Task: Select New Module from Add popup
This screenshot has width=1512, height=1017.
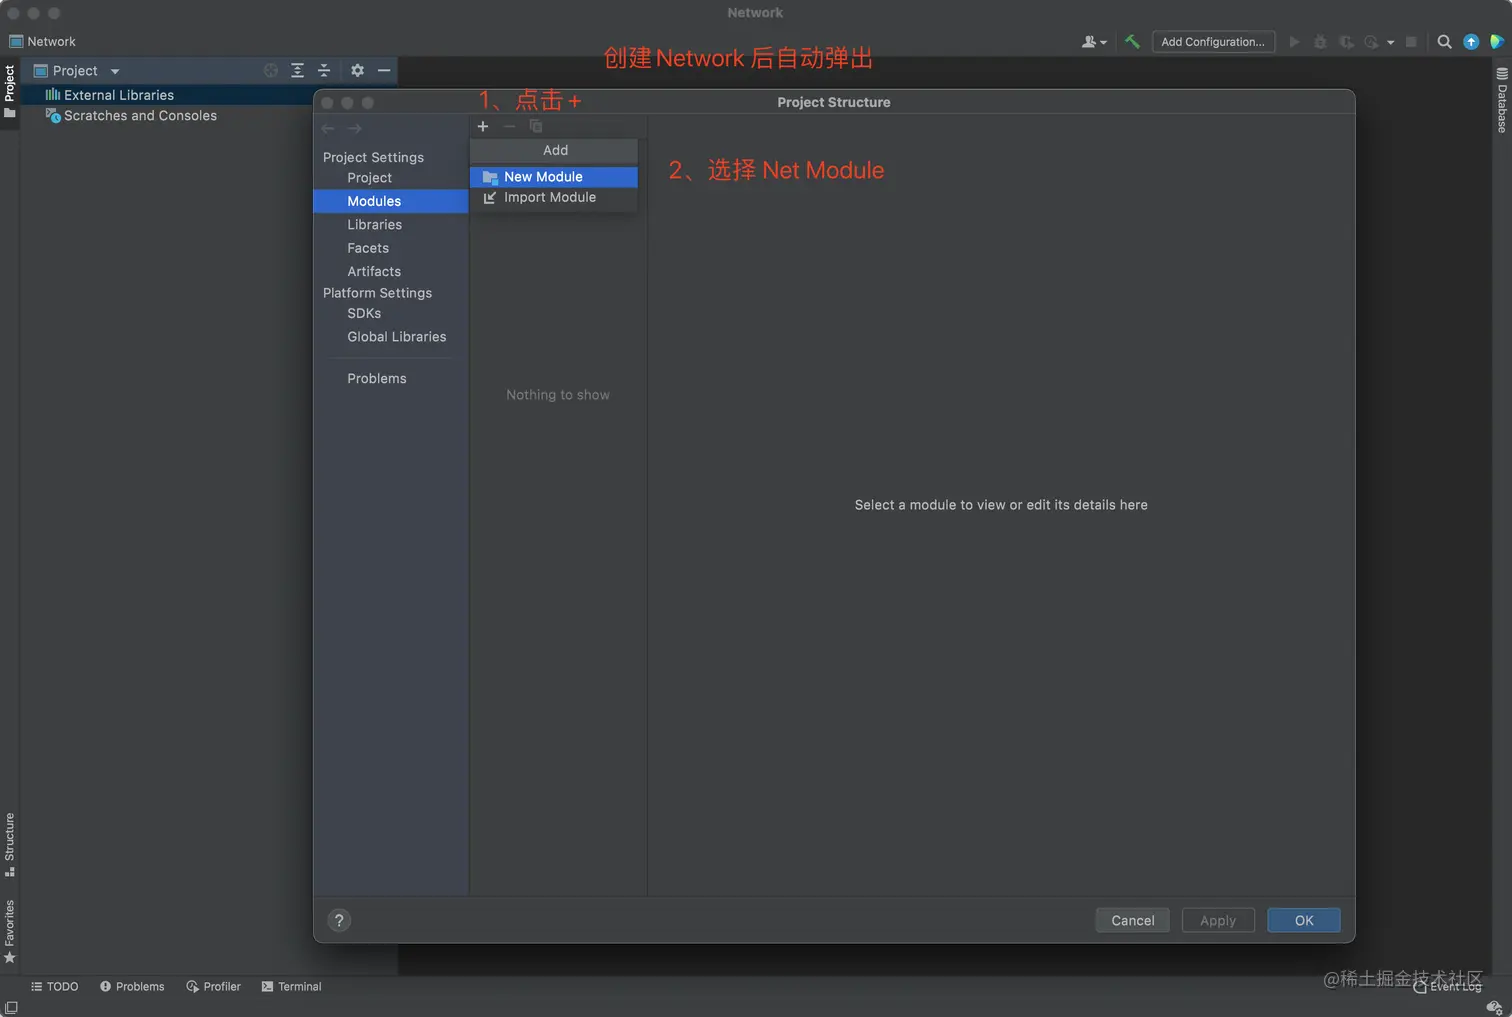Action: (553, 177)
